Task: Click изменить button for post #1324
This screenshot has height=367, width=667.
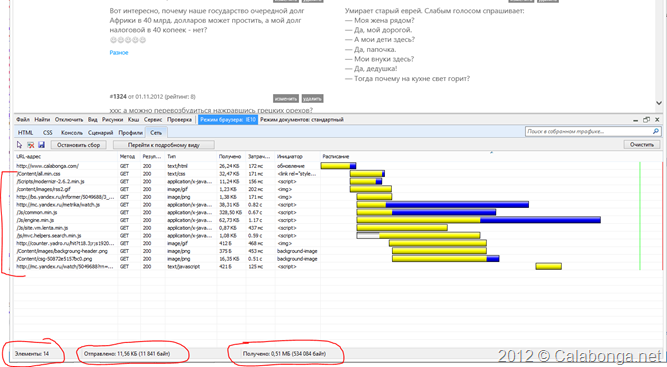Action: point(286,99)
